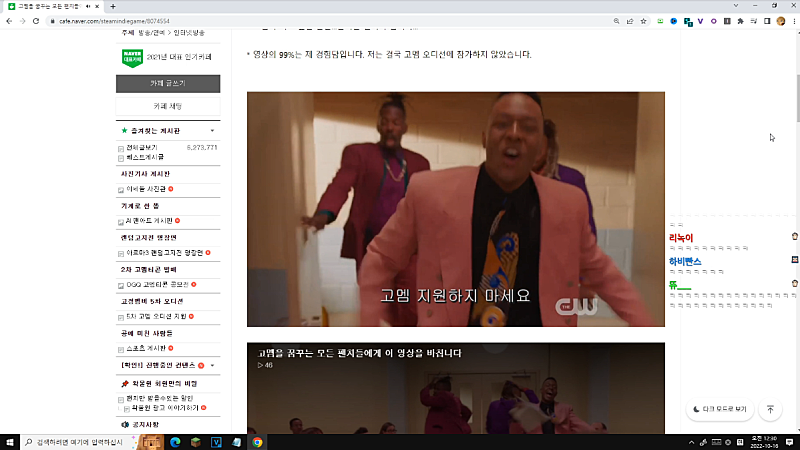This screenshot has width=800, height=450.
Task: Open Windows Start menu
Action: pos(9,442)
